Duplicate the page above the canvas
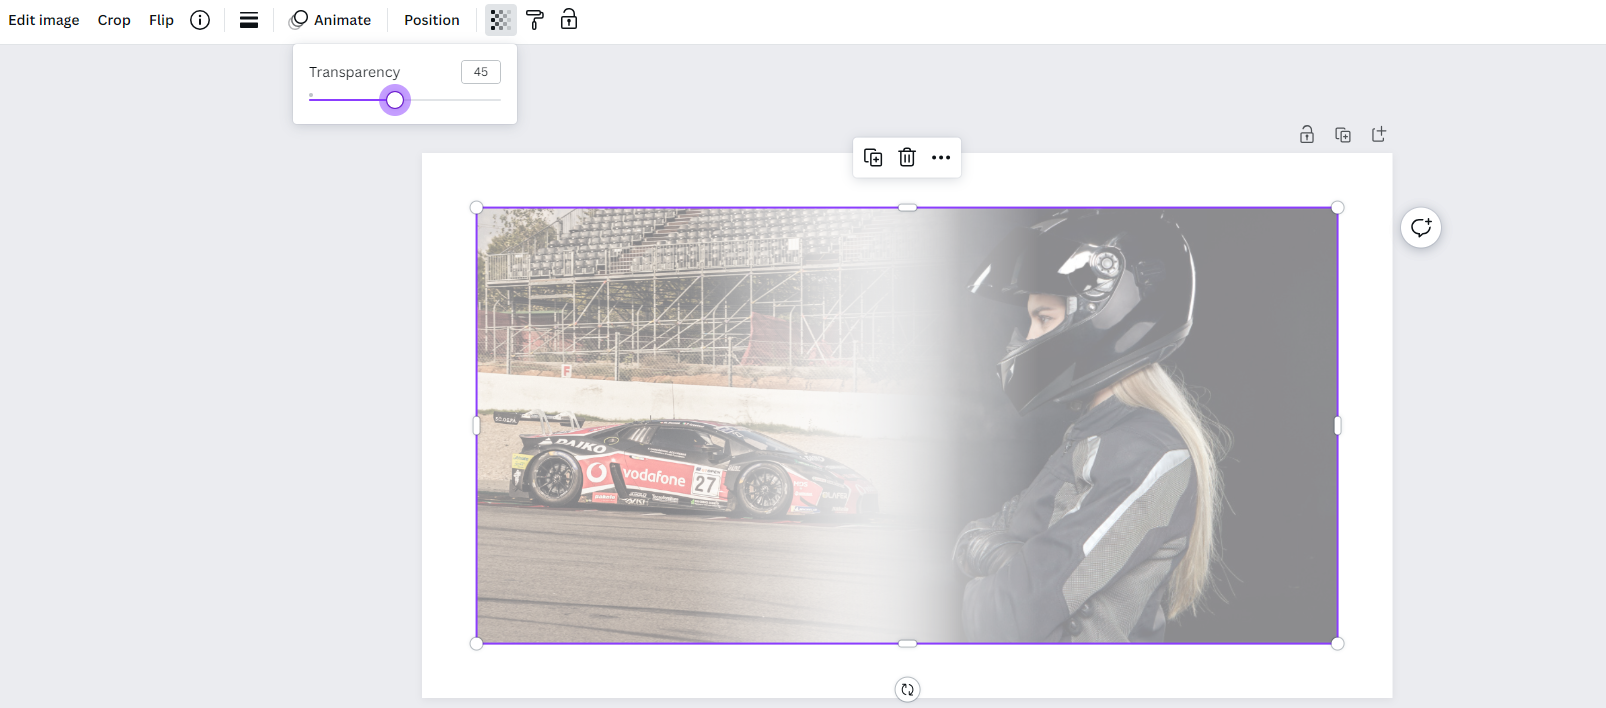The image size is (1606, 708). [x=1343, y=134]
